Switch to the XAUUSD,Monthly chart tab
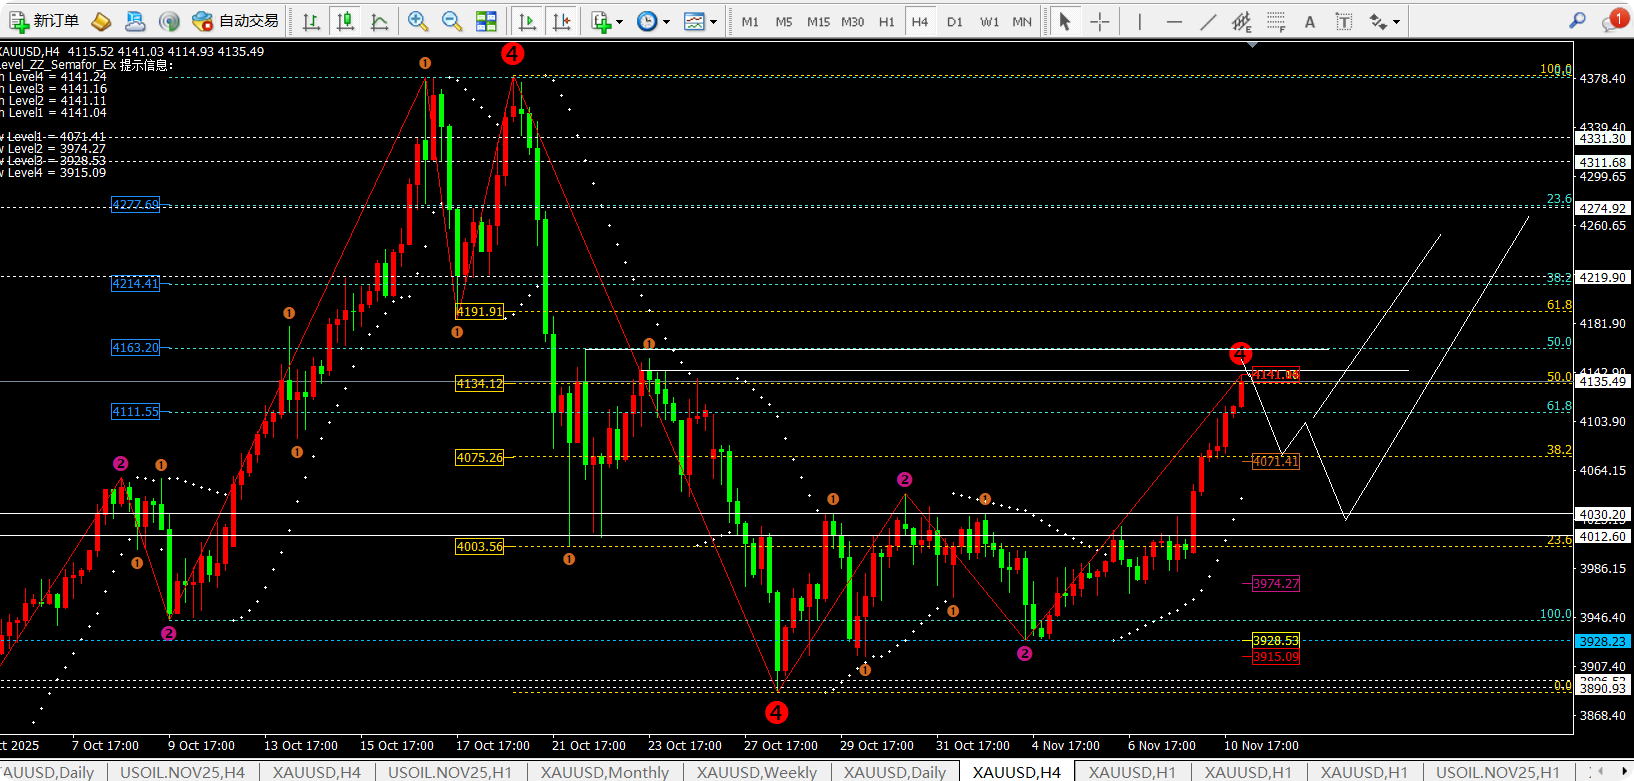This screenshot has height=781, width=1634. pyautogui.click(x=604, y=772)
